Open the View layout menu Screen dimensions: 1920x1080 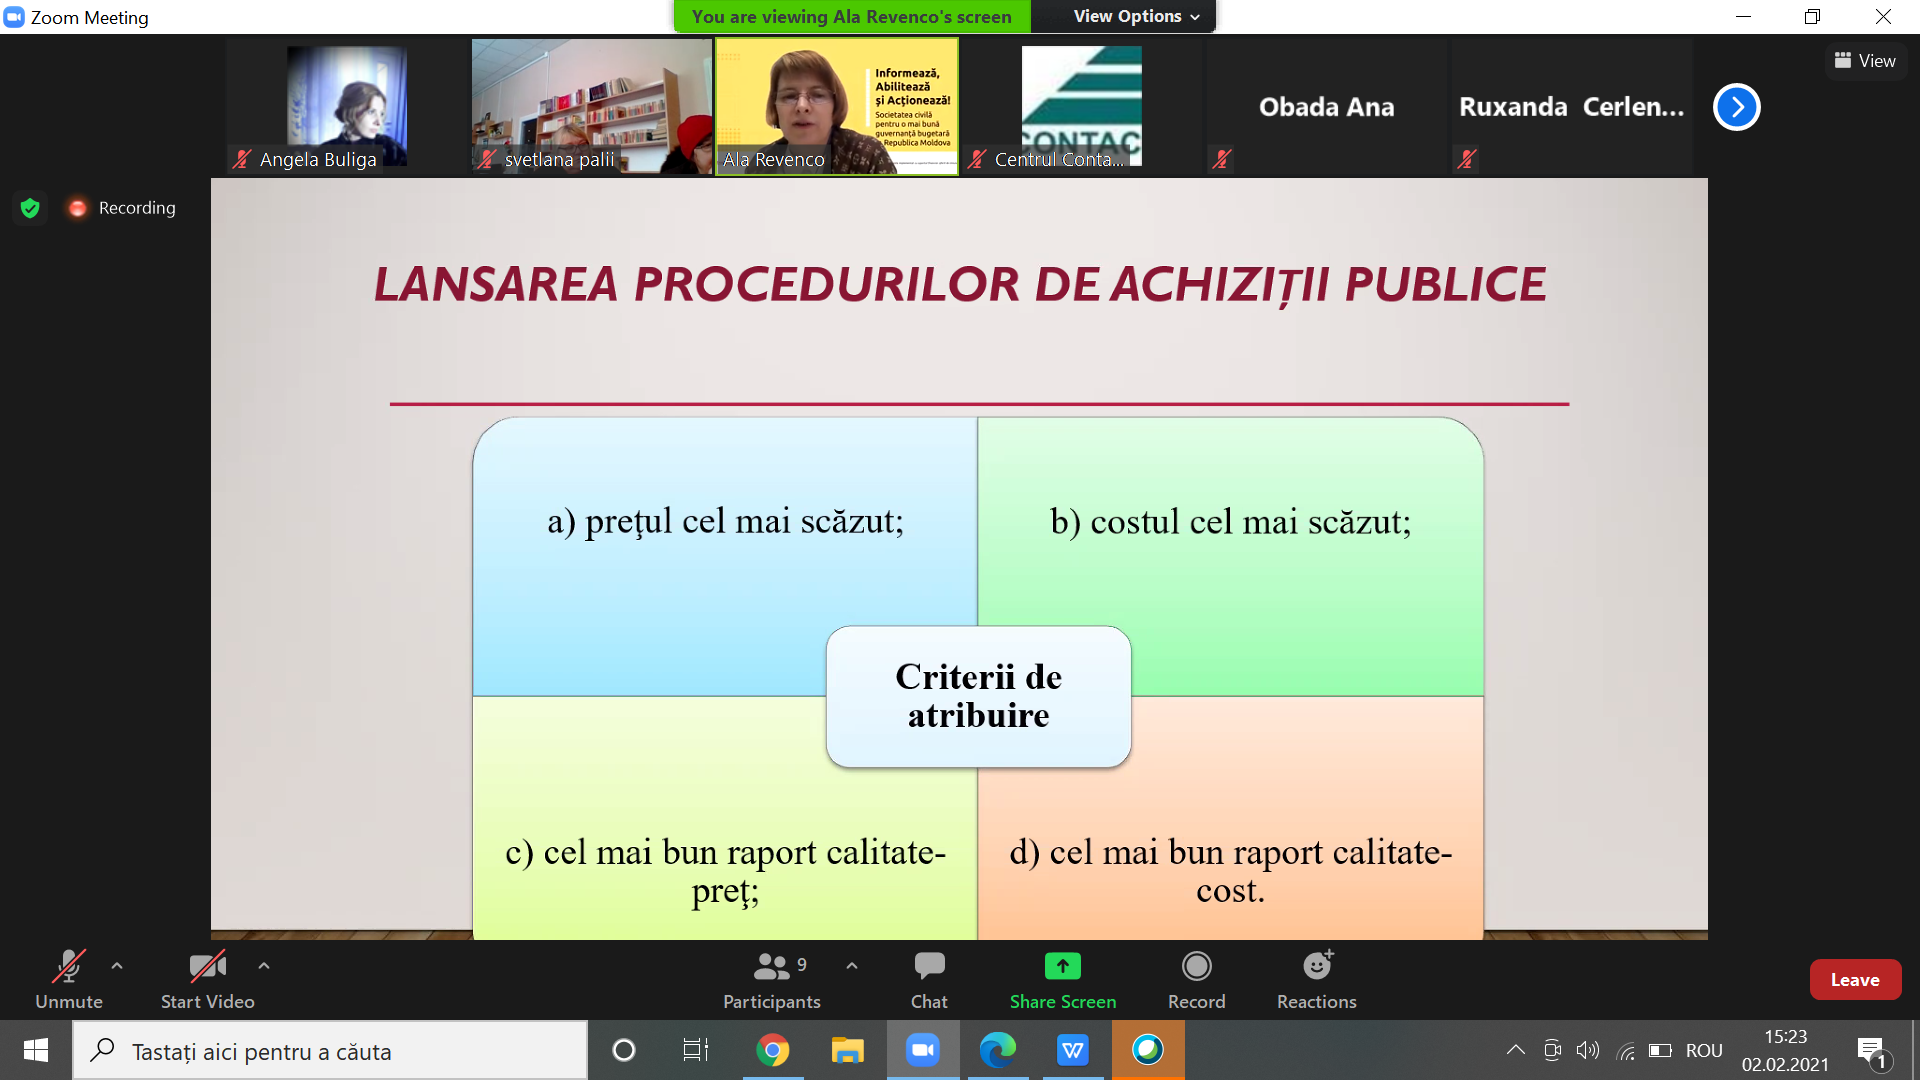tap(1865, 61)
